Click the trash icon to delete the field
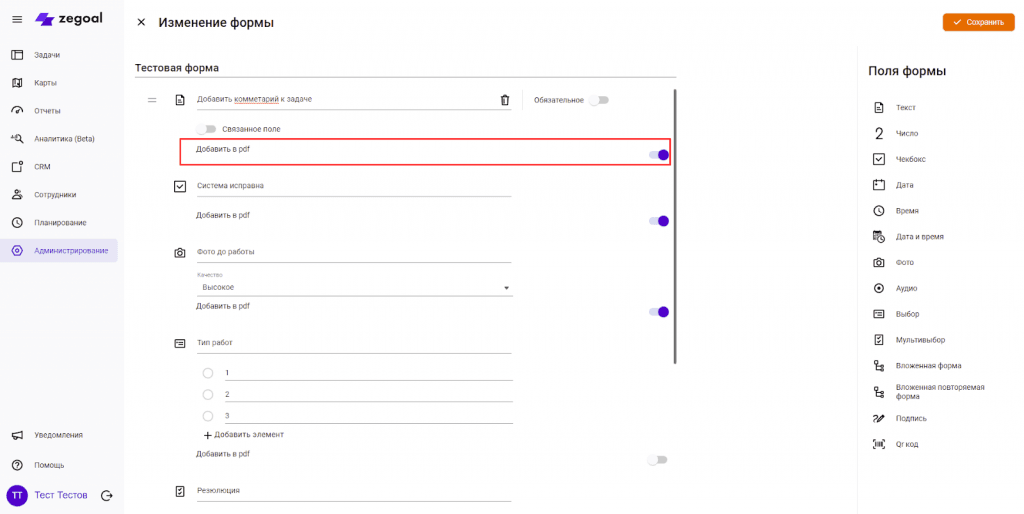 504,100
